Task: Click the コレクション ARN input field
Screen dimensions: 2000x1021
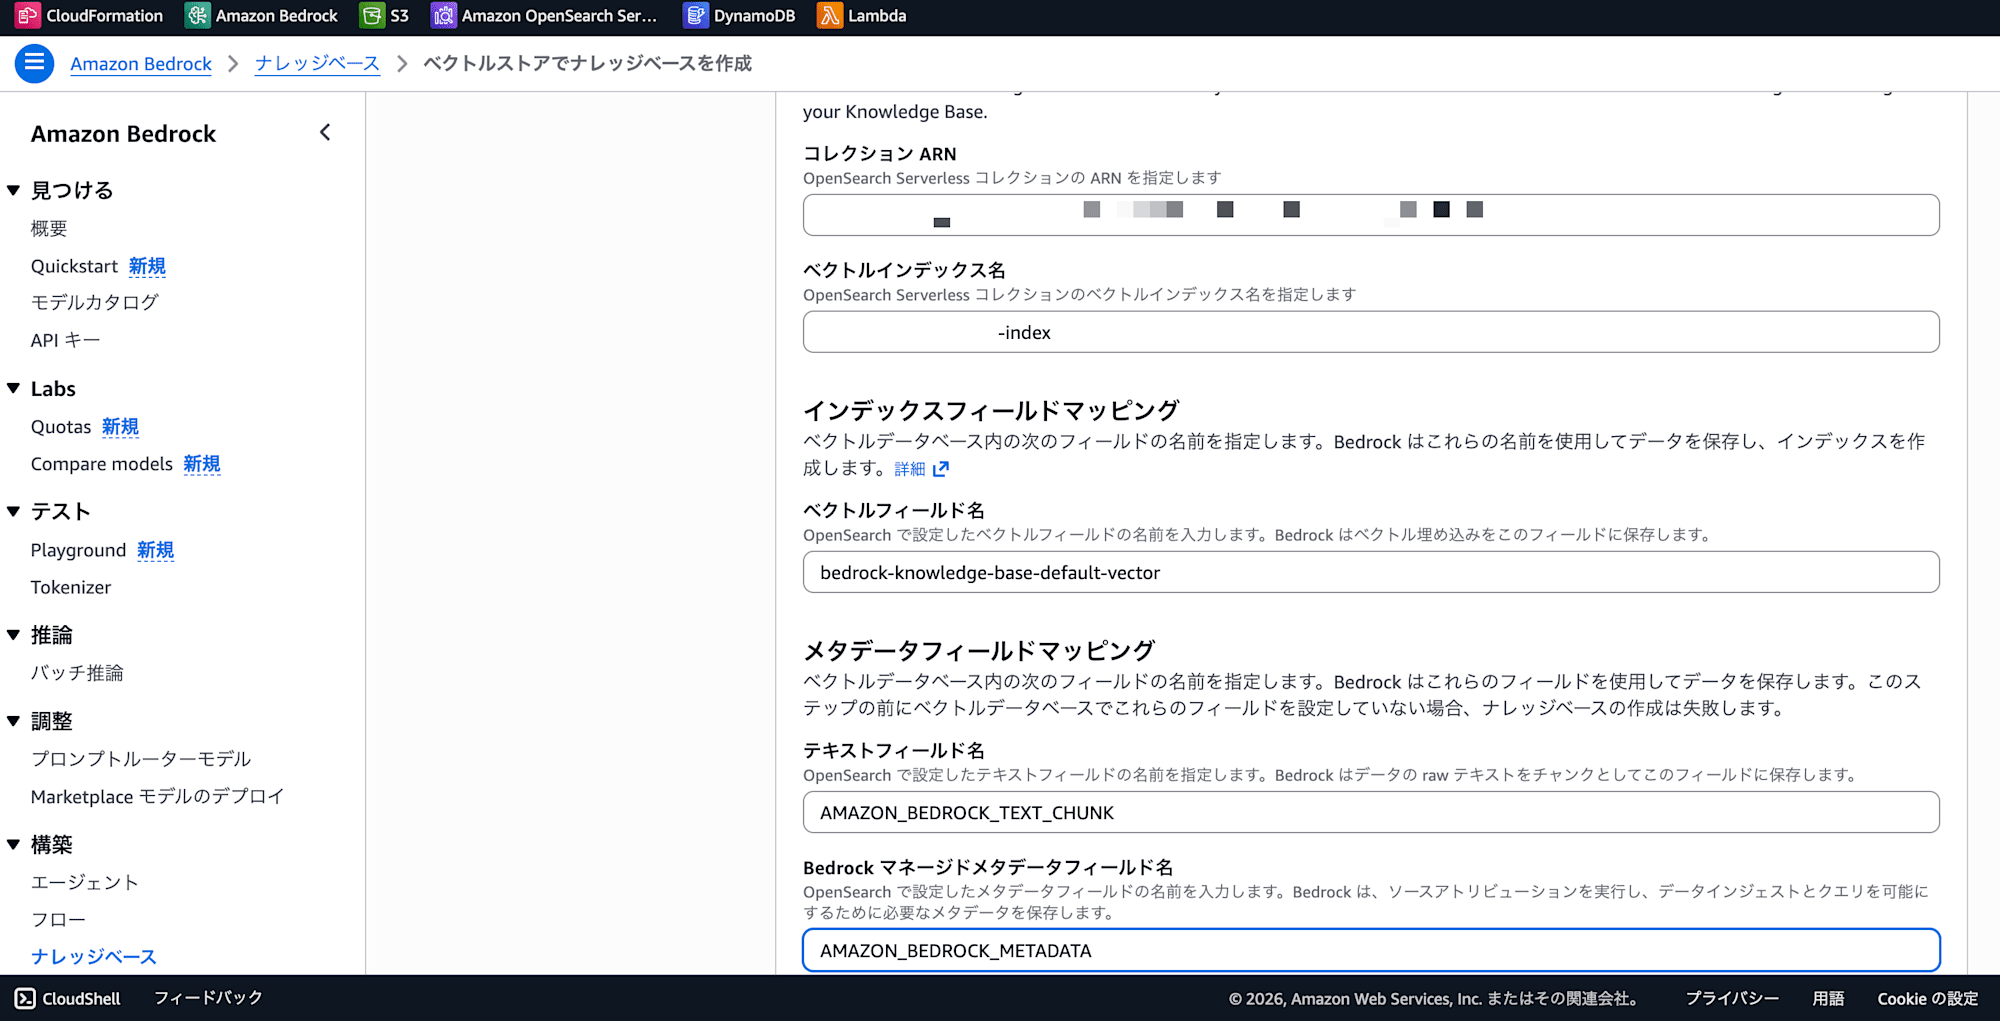Action: 1371,215
